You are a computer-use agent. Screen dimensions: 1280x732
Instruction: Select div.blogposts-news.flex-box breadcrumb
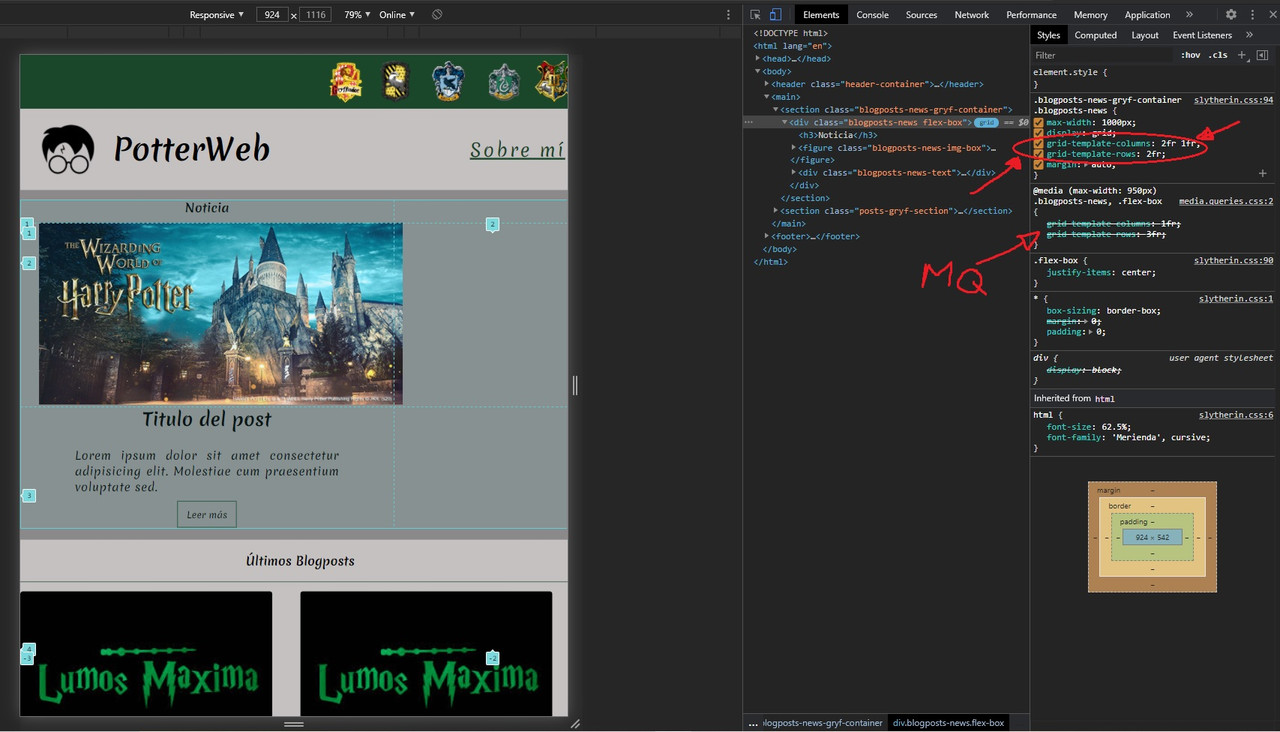click(948, 723)
